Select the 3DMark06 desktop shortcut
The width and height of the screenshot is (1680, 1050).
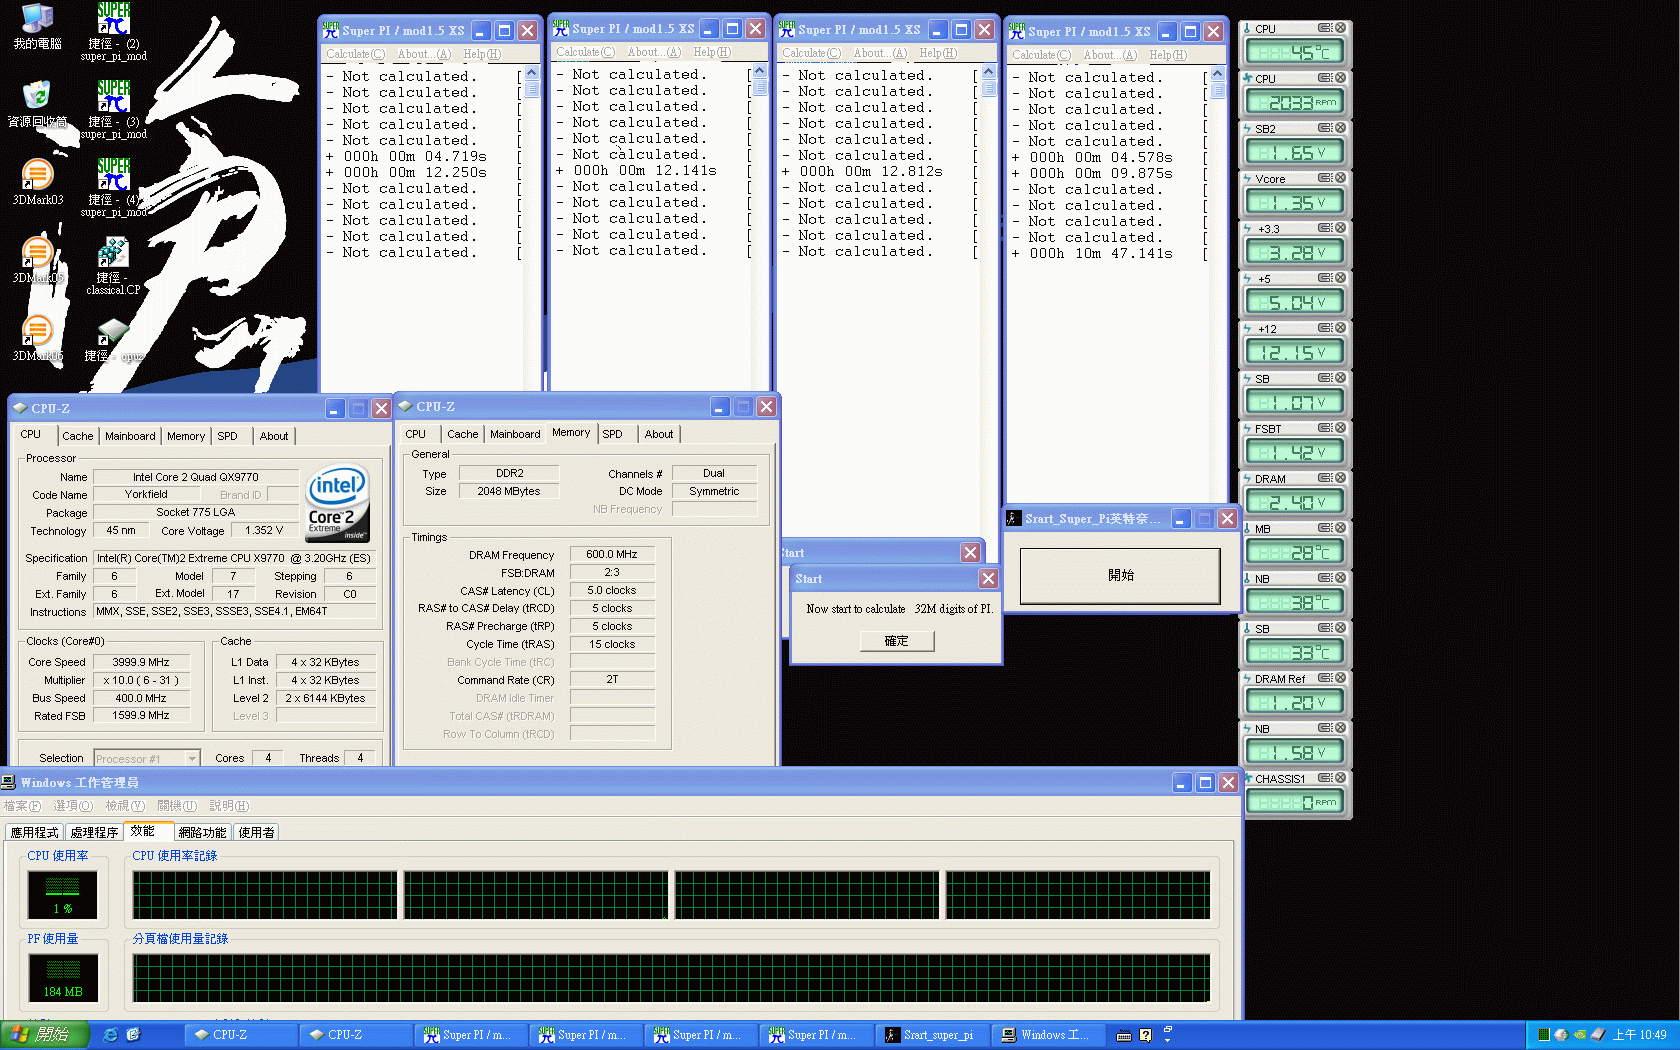(x=37, y=338)
